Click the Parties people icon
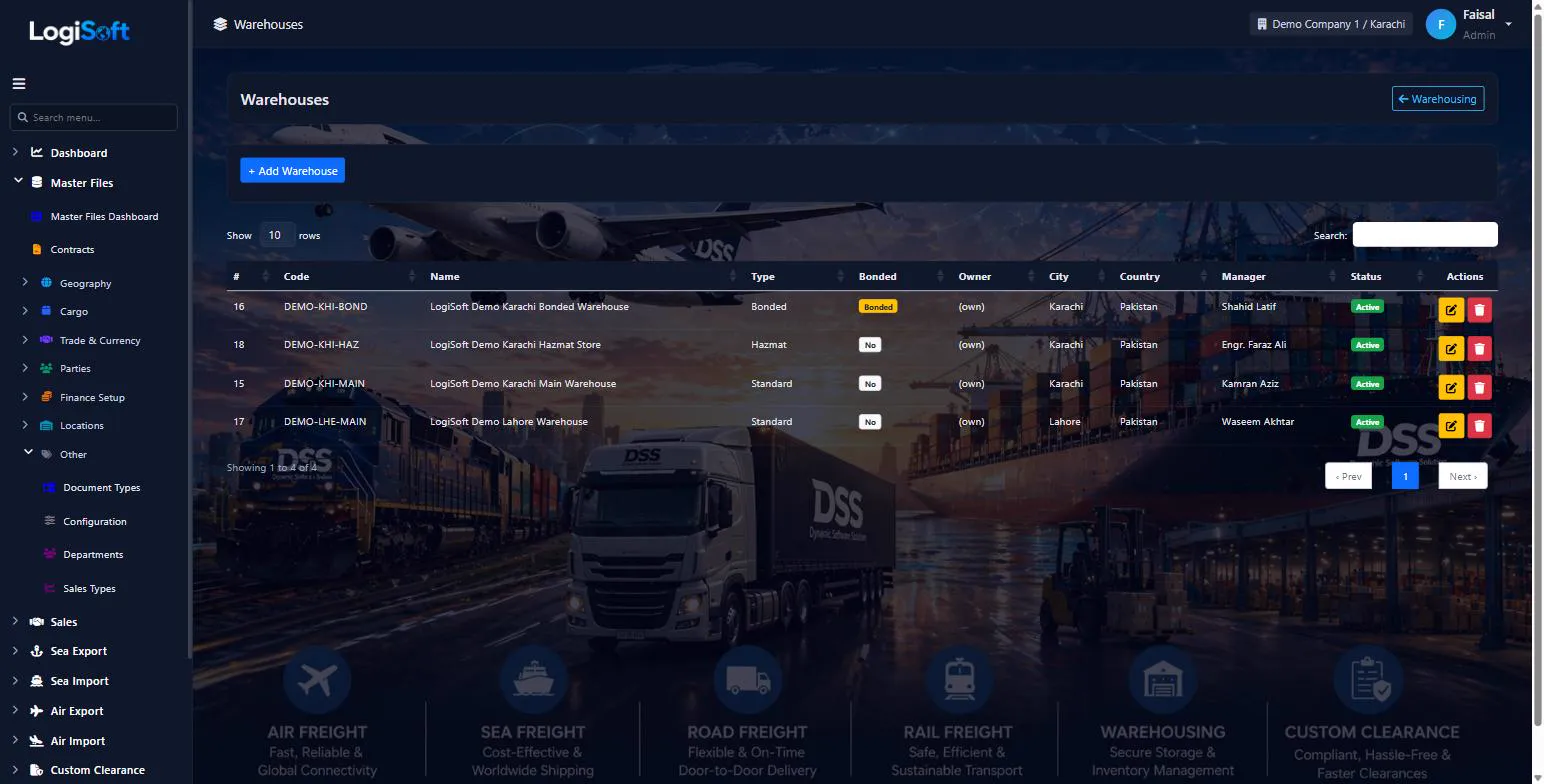 click(x=46, y=368)
